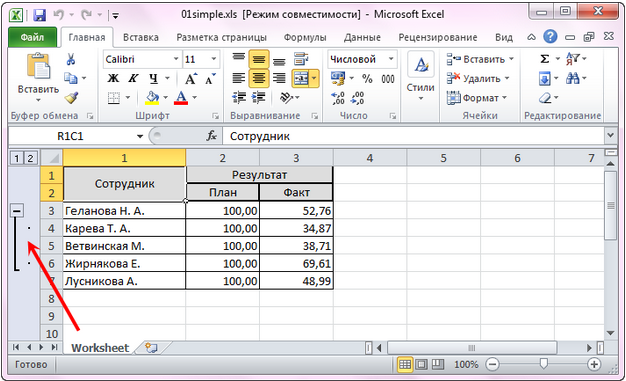This screenshot has height=381, width=626.
Task: Open font size 11 dropdown
Action: click(x=214, y=60)
